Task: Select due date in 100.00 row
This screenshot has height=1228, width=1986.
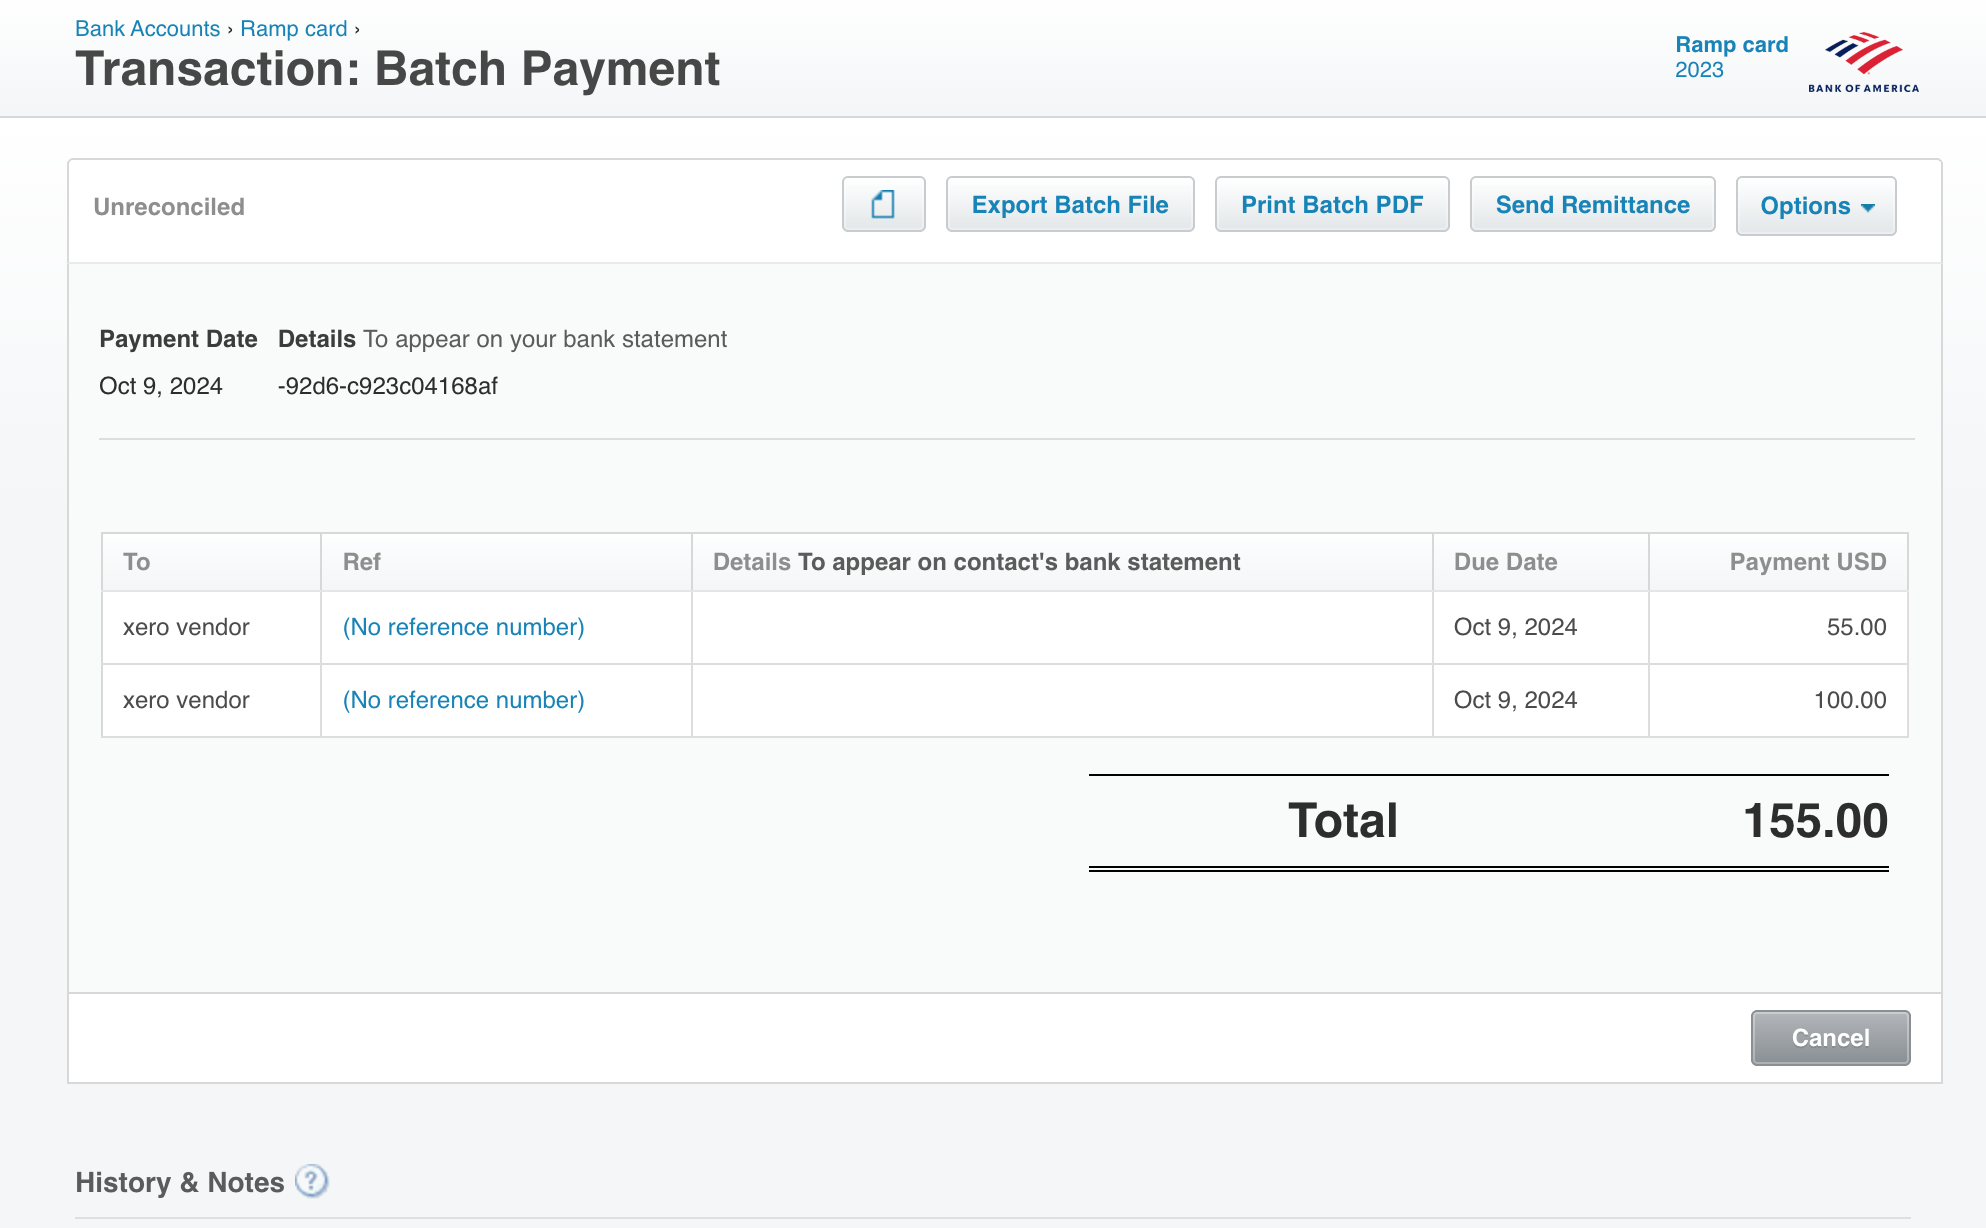Action: pos(1515,700)
